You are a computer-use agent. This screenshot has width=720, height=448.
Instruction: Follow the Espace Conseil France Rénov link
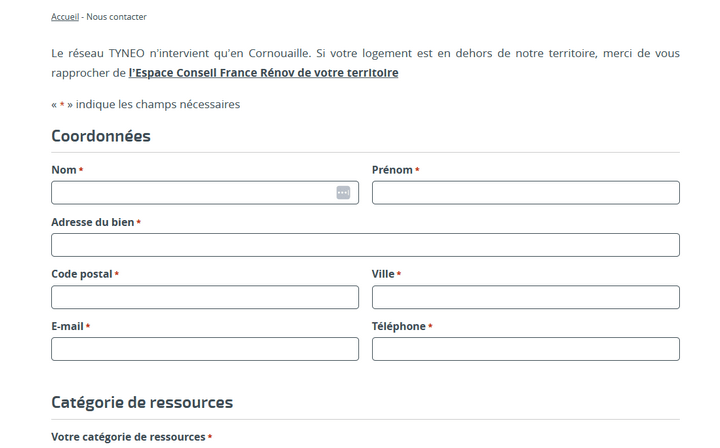coord(263,73)
